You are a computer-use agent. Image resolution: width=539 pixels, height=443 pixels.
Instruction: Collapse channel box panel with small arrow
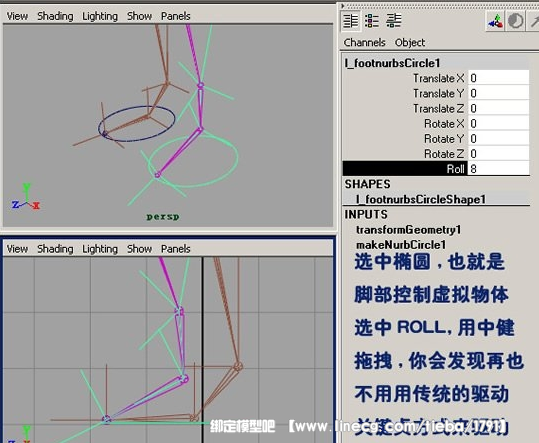[x=343, y=6]
